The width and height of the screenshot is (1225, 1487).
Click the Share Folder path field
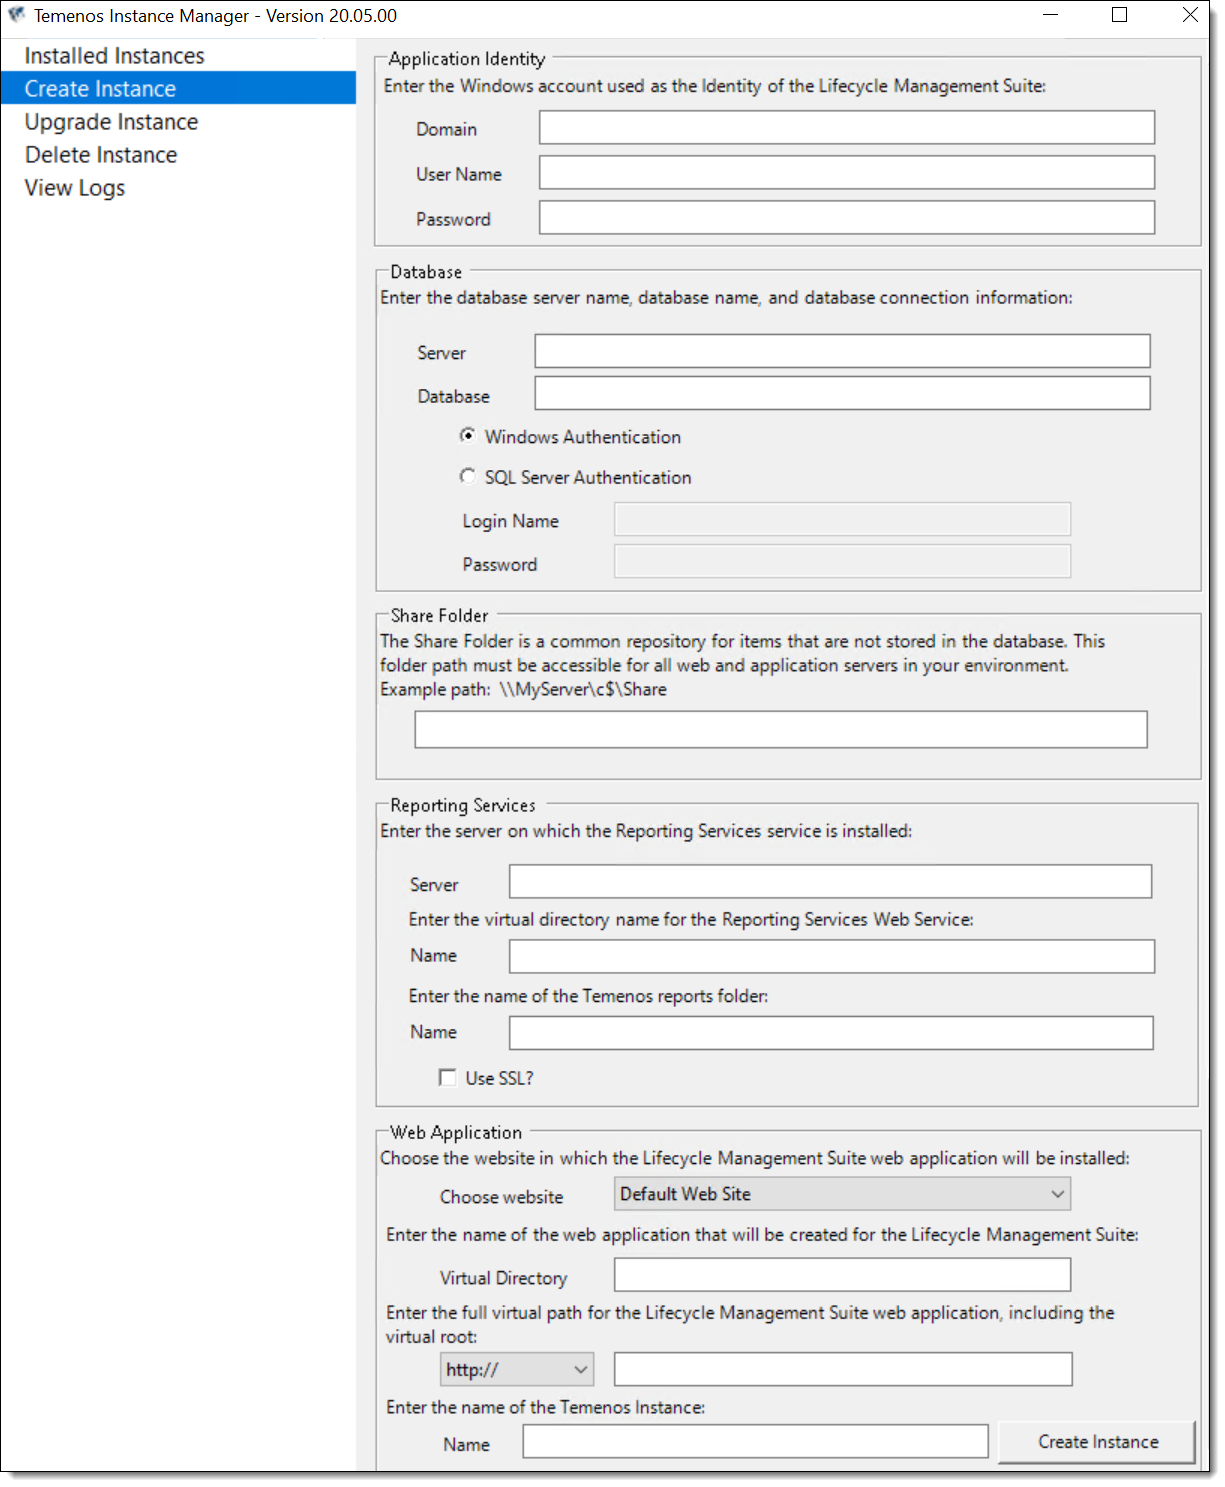781,729
